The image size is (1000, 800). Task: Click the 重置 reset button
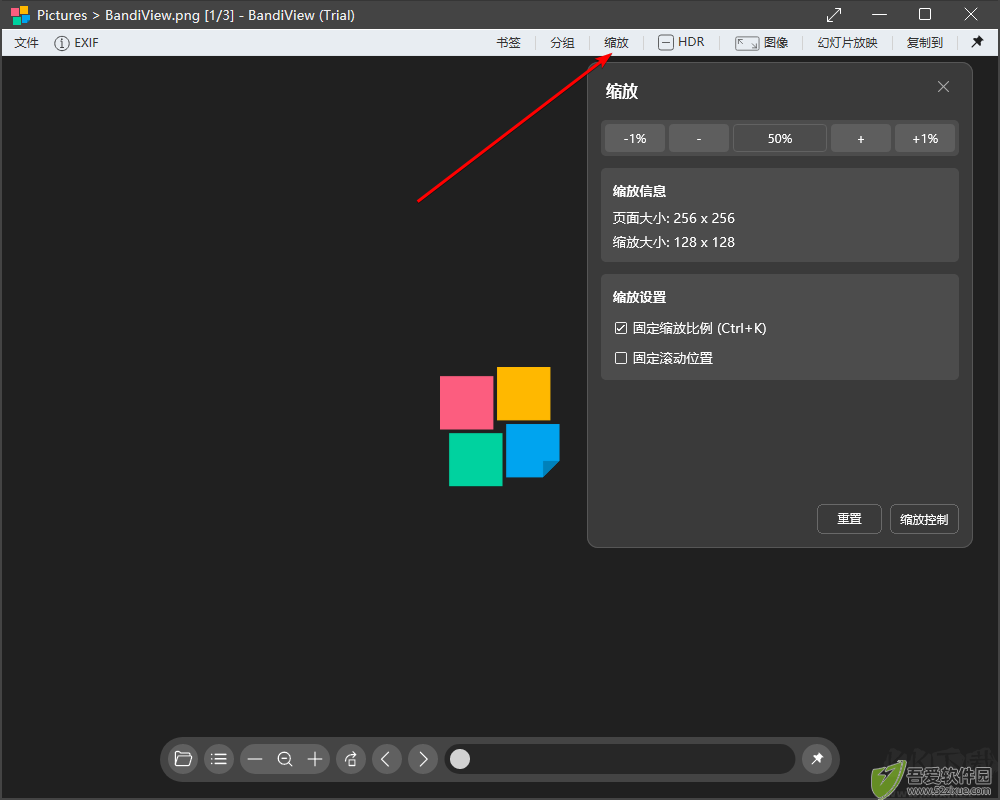click(849, 519)
